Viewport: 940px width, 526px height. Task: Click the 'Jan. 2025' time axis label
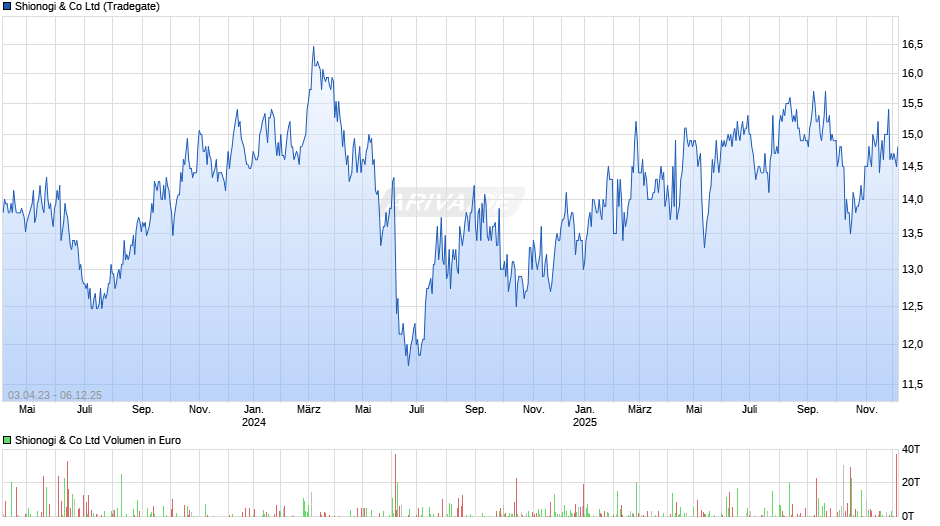(585, 416)
